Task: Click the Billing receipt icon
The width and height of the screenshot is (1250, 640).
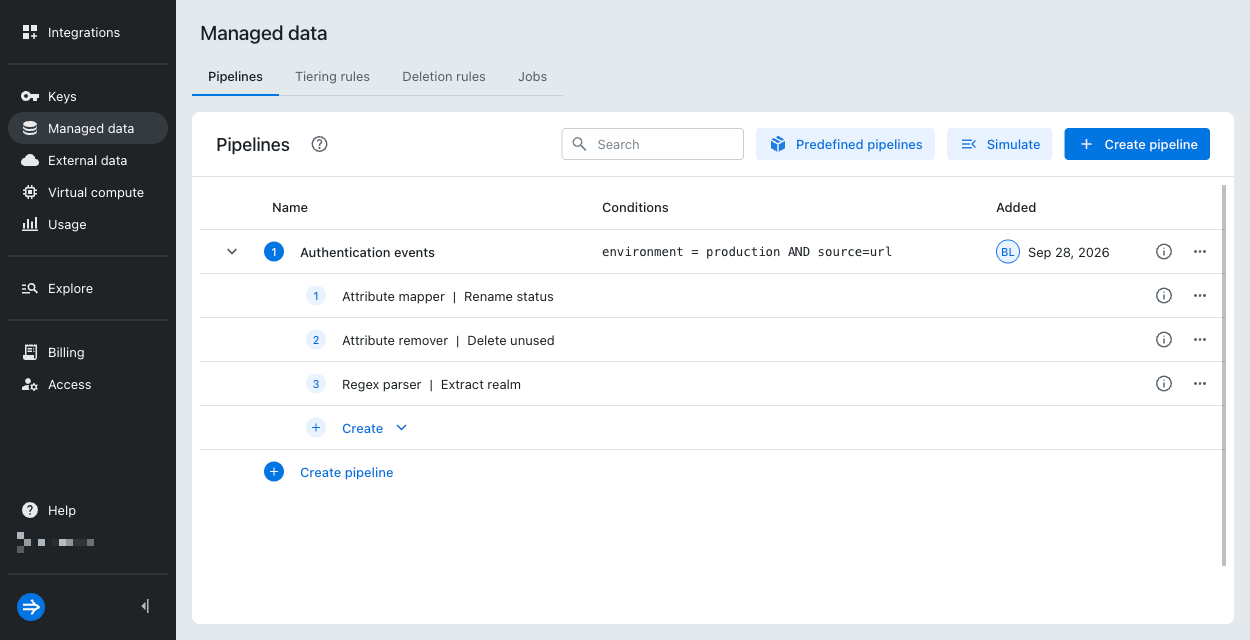Action: tap(30, 352)
